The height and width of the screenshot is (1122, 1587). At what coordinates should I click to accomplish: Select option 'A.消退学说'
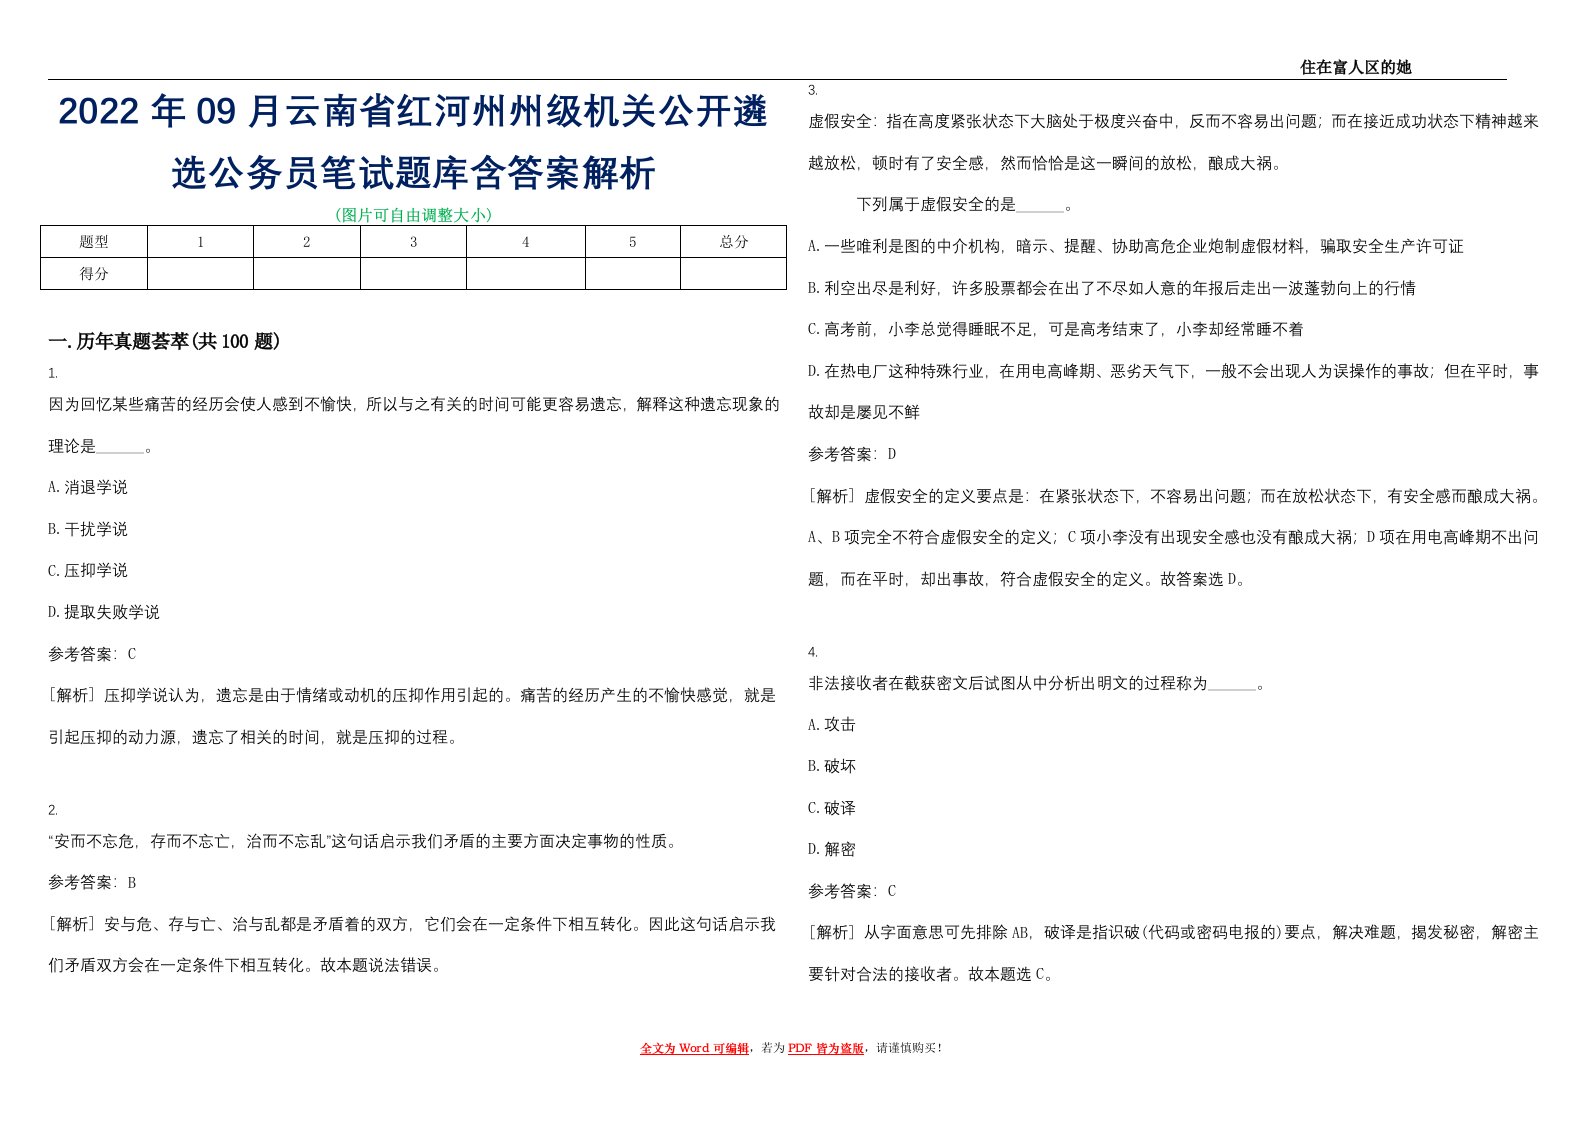[88, 487]
